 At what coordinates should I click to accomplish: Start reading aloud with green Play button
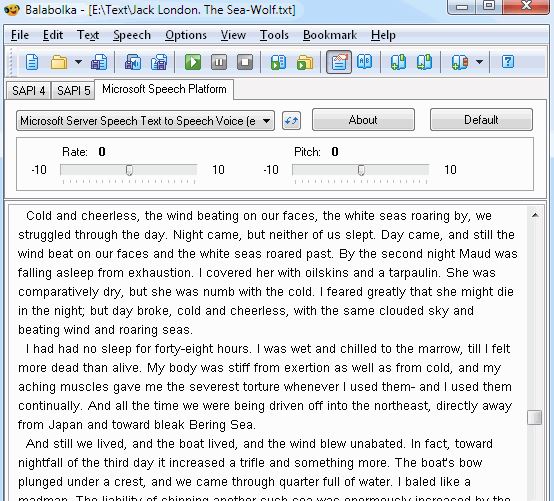pyautogui.click(x=193, y=63)
